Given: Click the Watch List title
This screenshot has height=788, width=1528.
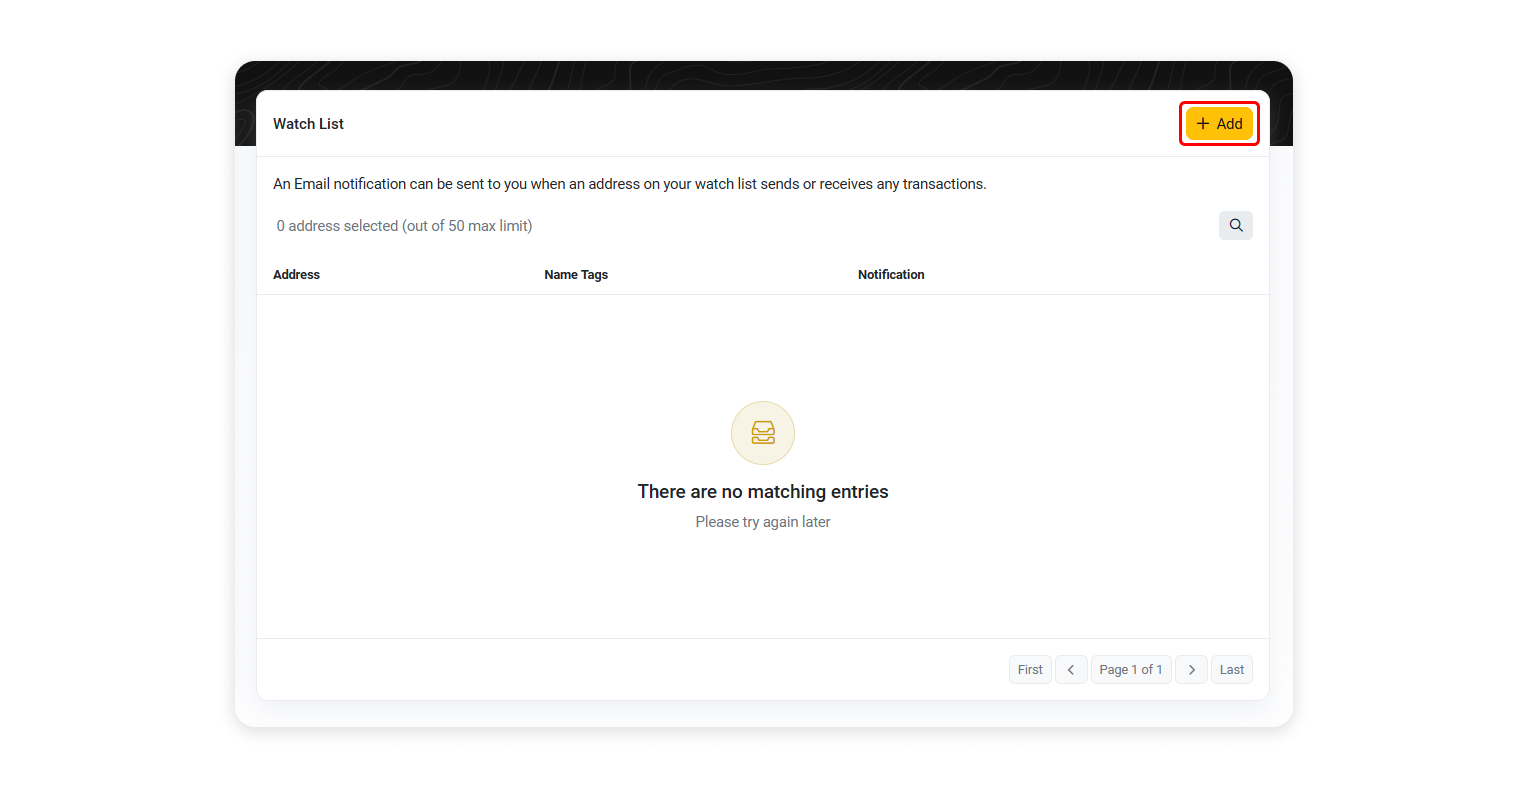Looking at the screenshot, I should (308, 124).
